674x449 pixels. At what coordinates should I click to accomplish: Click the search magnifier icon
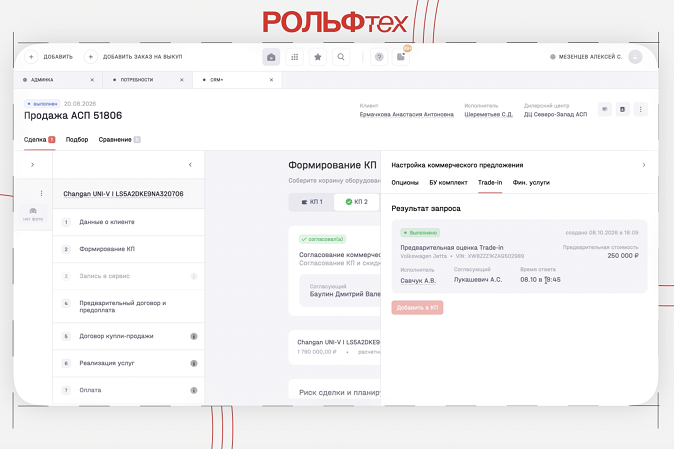(341, 57)
